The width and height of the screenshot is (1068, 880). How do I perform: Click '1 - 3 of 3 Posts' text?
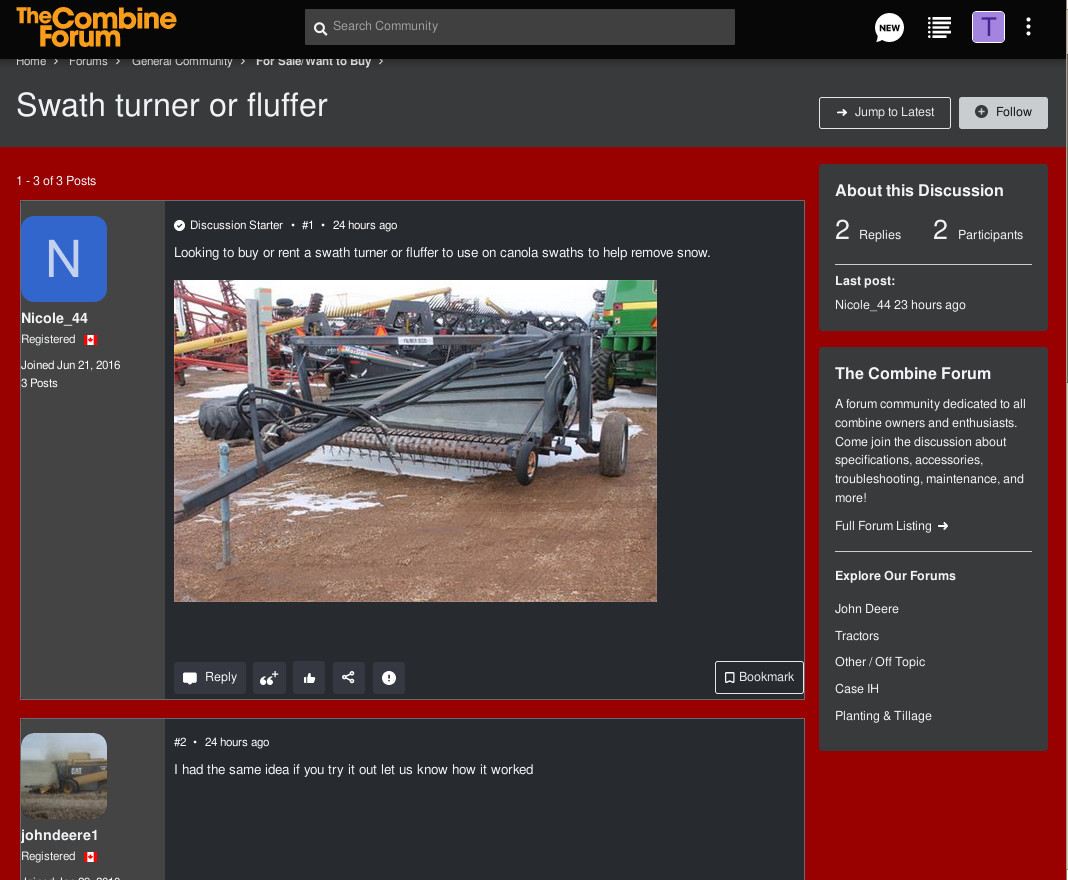[x=56, y=181]
